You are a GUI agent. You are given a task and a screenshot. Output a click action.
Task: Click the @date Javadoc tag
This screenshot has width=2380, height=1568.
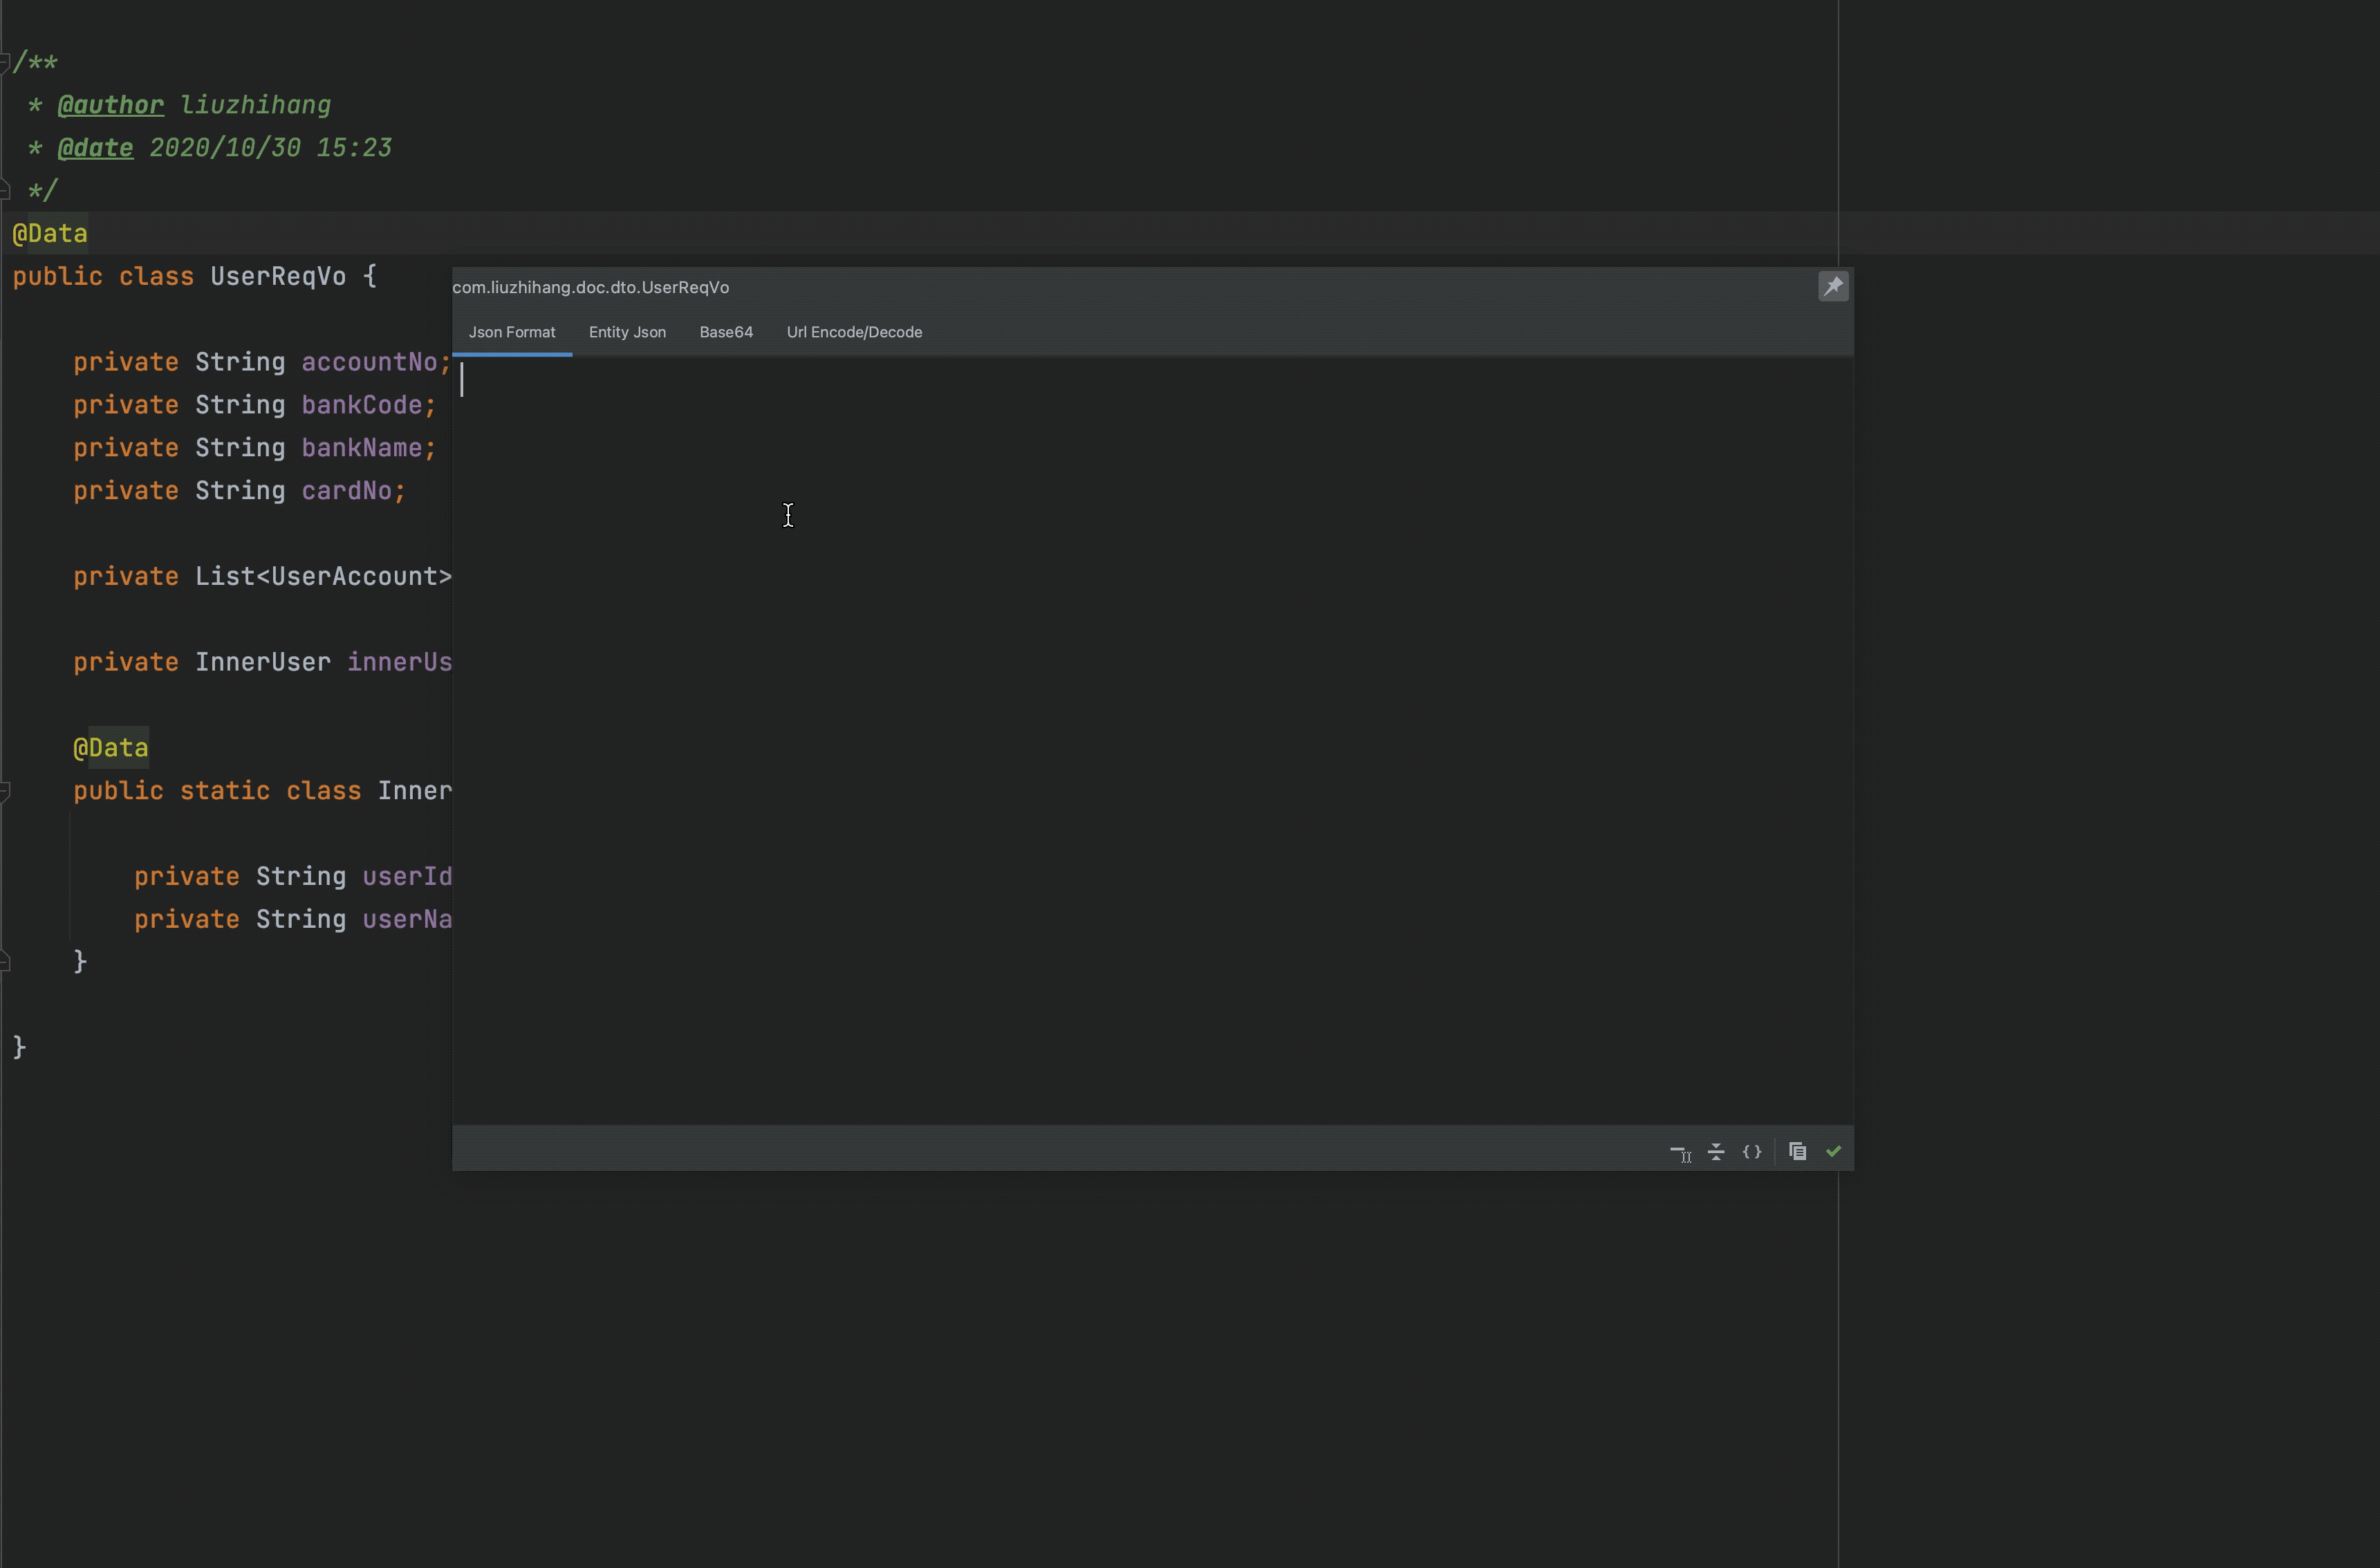(x=95, y=148)
